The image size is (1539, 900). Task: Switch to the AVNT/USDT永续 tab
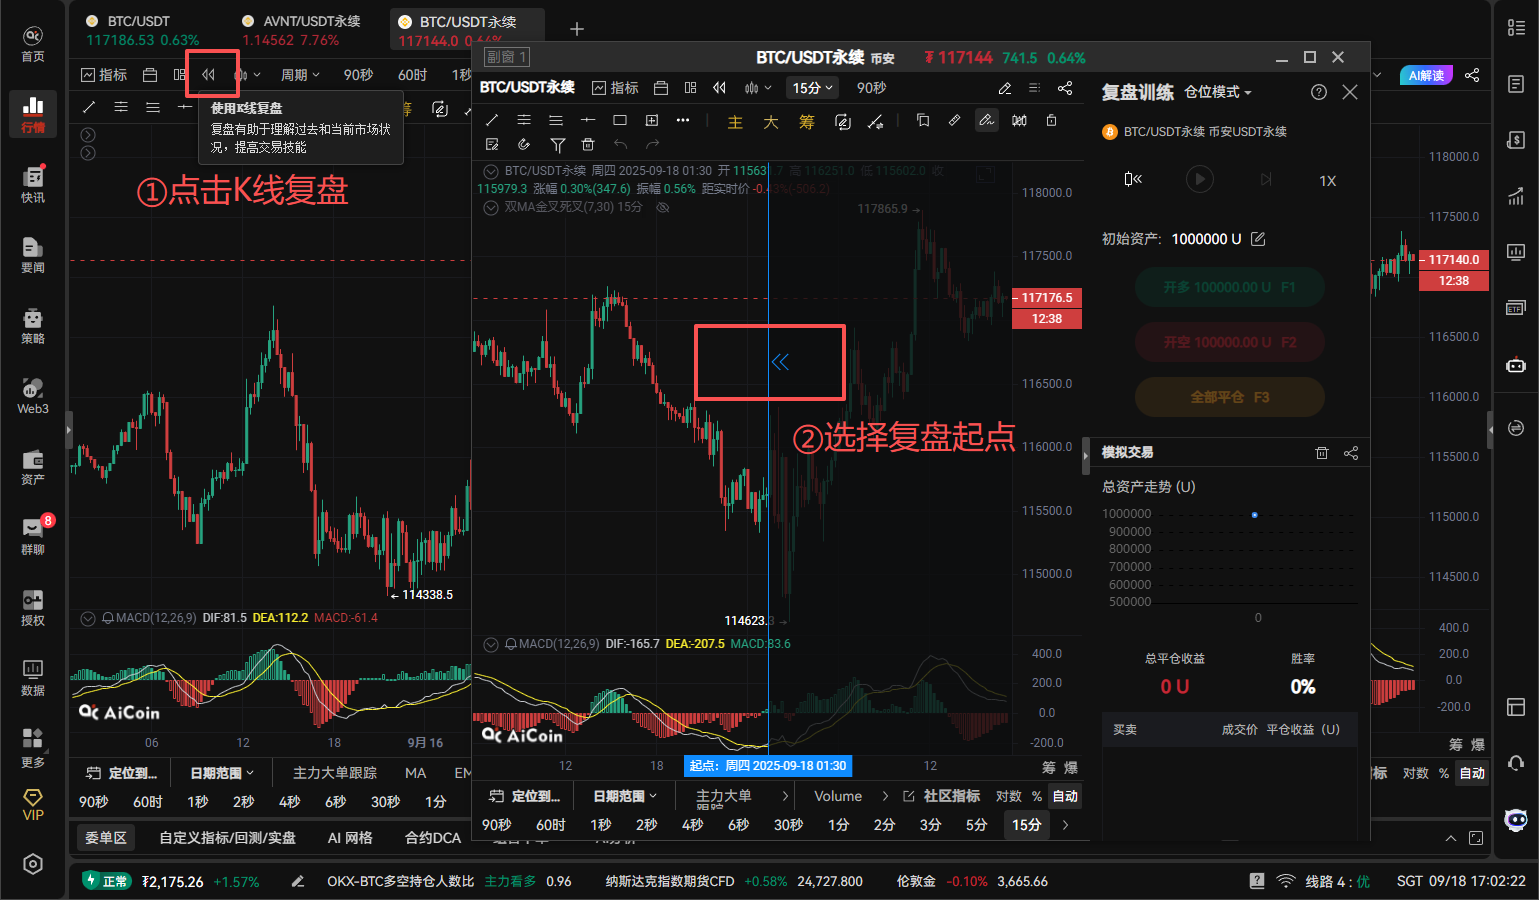click(301, 30)
